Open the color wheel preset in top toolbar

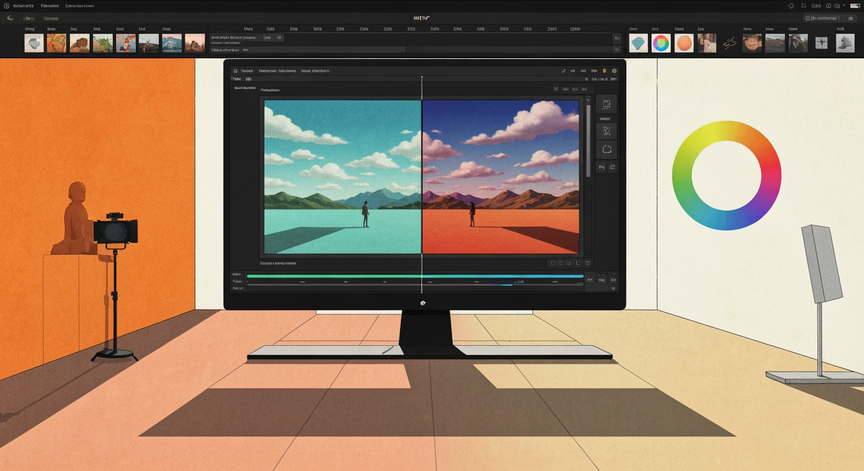[x=661, y=43]
